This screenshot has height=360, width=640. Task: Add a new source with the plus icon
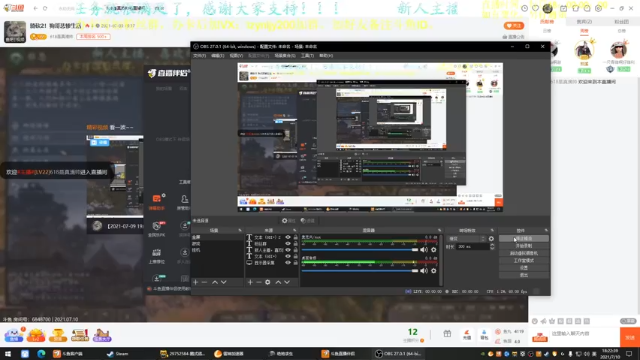250,282
